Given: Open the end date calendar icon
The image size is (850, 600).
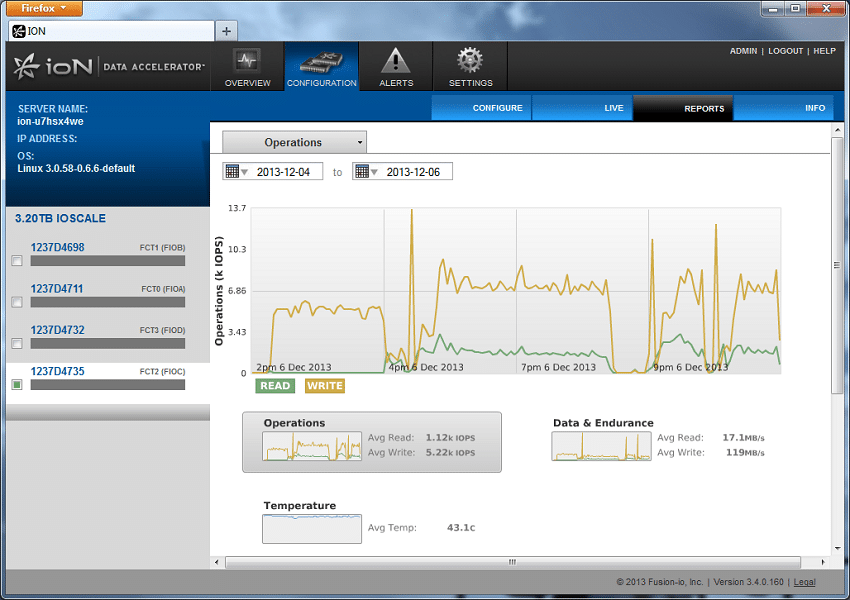Looking at the screenshot, I should (362, 172).
